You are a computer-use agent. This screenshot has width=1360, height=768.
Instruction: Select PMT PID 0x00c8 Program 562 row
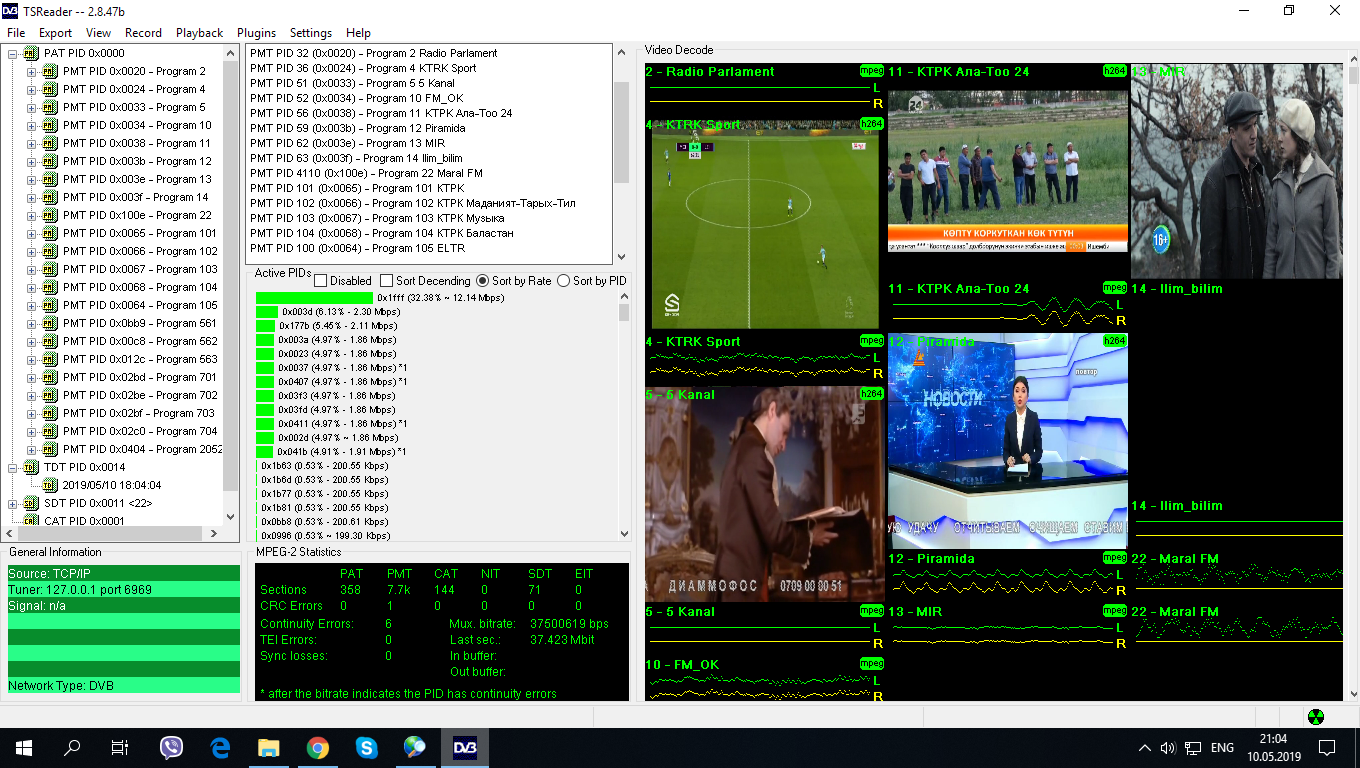pos(140,341)
